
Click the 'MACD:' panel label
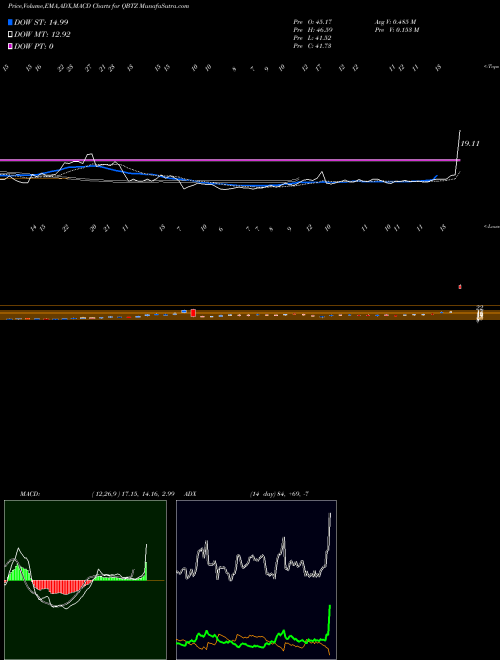click(x=30, y=493)
